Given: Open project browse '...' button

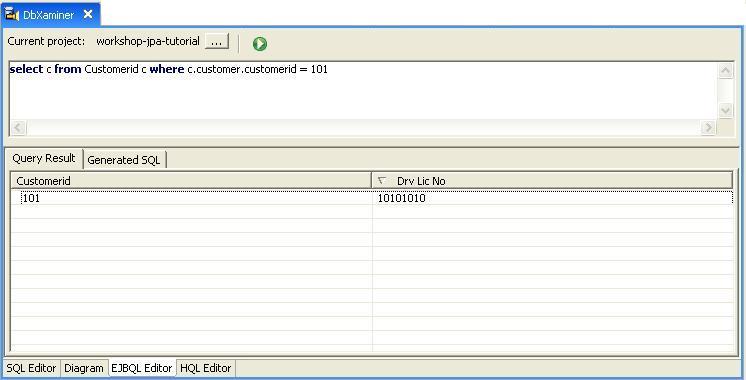Looking at the screenshot, I should tap(216, 41).
